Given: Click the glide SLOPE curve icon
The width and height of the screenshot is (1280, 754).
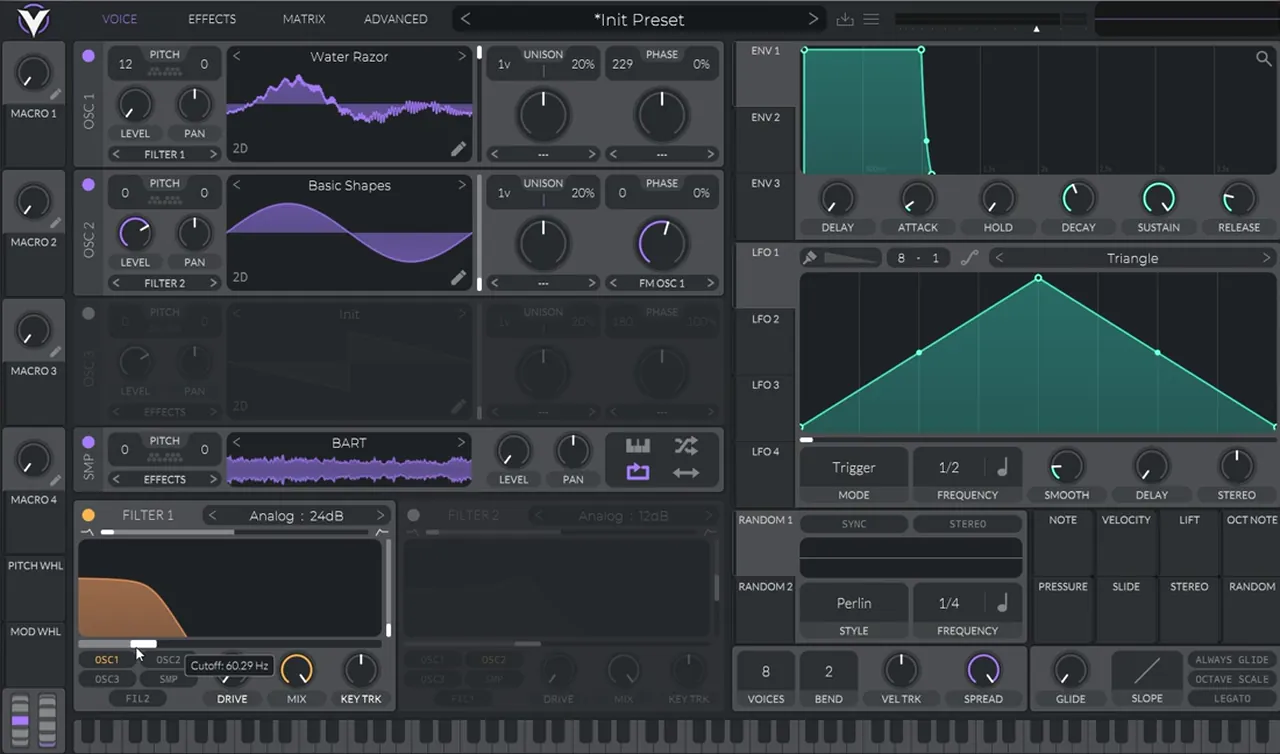Looking at the screenshot, I should (x=1147, y=670).
